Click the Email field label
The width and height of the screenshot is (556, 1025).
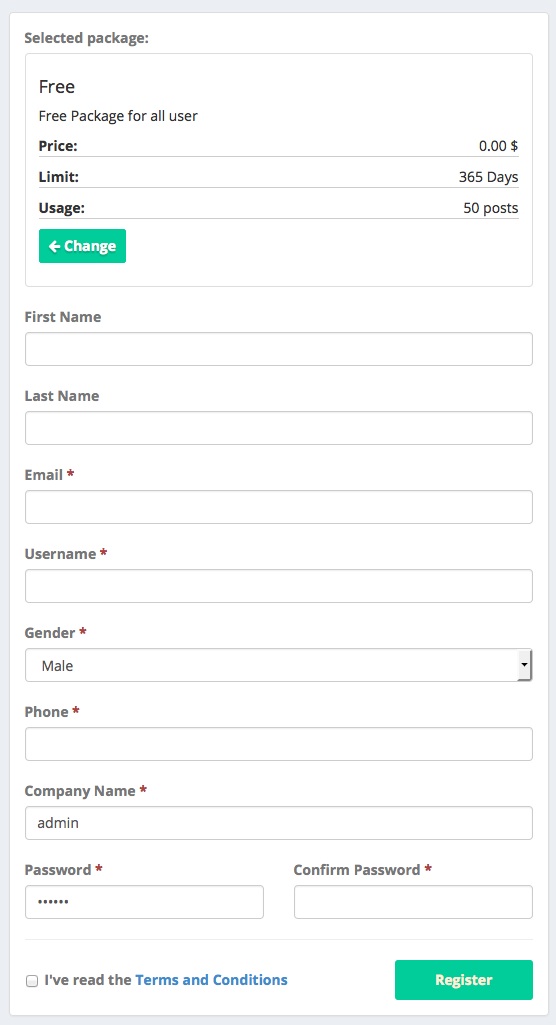pos(44,475)
